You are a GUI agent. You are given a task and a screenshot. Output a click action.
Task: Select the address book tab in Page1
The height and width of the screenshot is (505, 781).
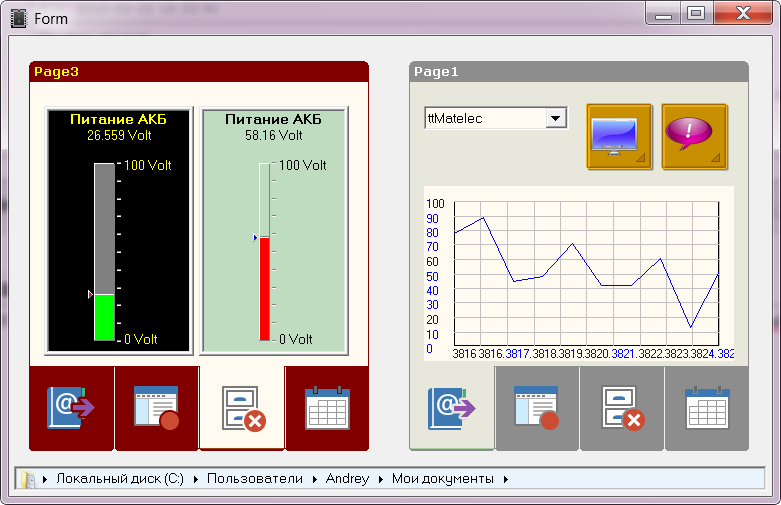click(x=452, y=408)
